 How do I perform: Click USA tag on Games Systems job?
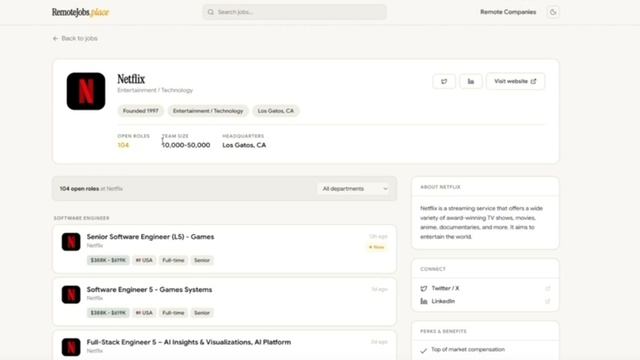pos(144,313)
